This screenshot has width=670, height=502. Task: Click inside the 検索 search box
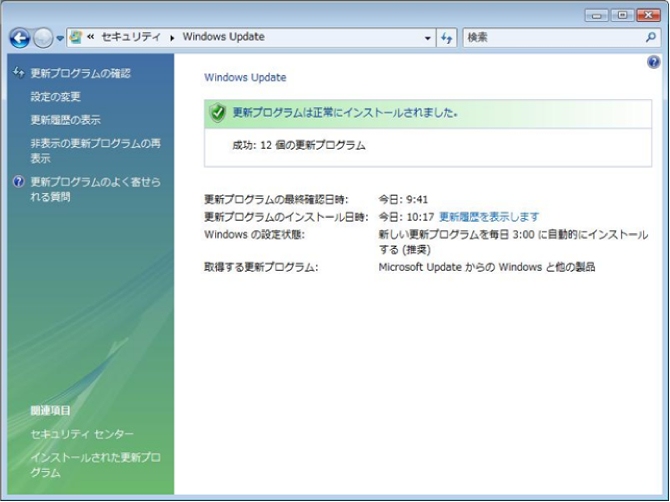click(550, 37)
